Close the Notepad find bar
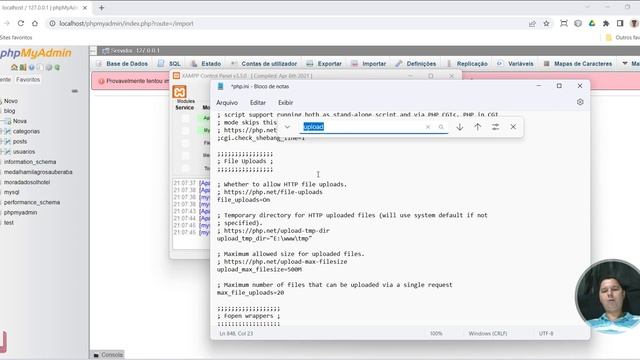640x360 pixels. (x=513, y=127)
